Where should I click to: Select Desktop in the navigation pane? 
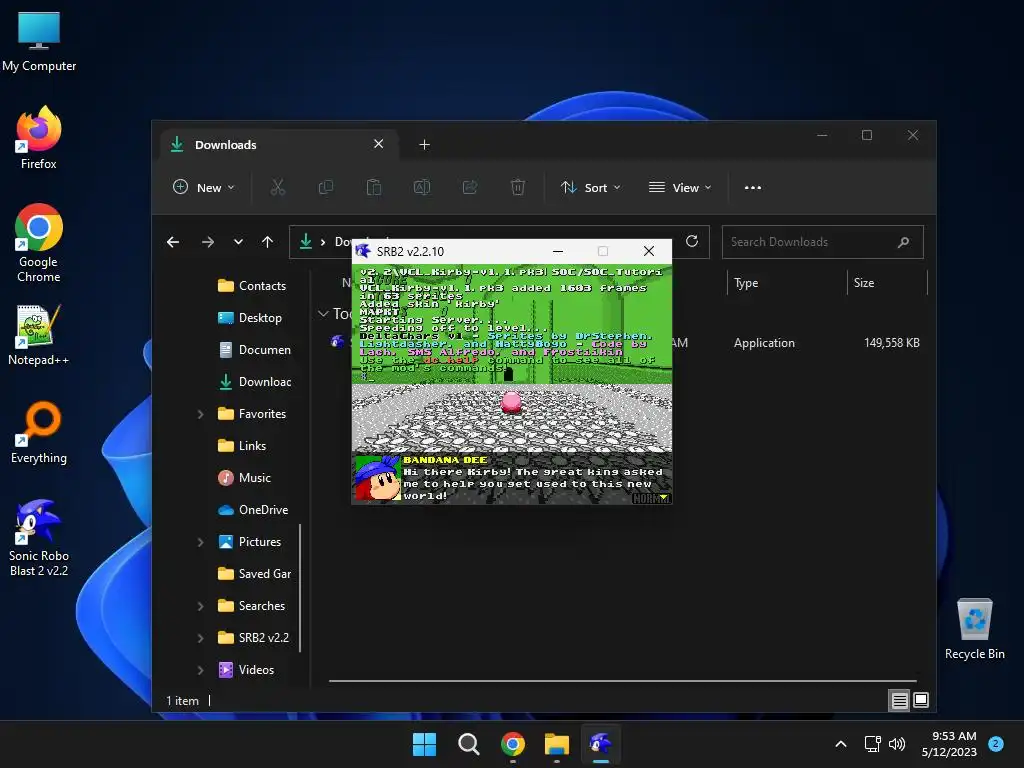(x=250, y=318)
